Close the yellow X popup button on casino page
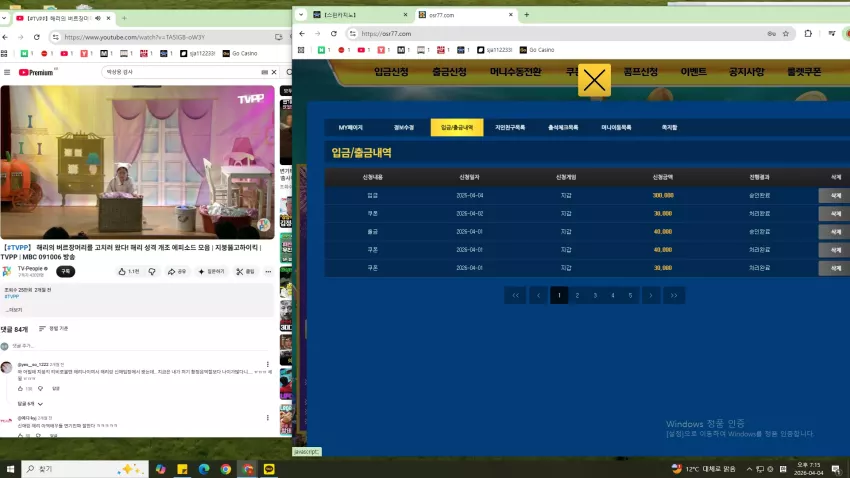 tap(594, 80)
